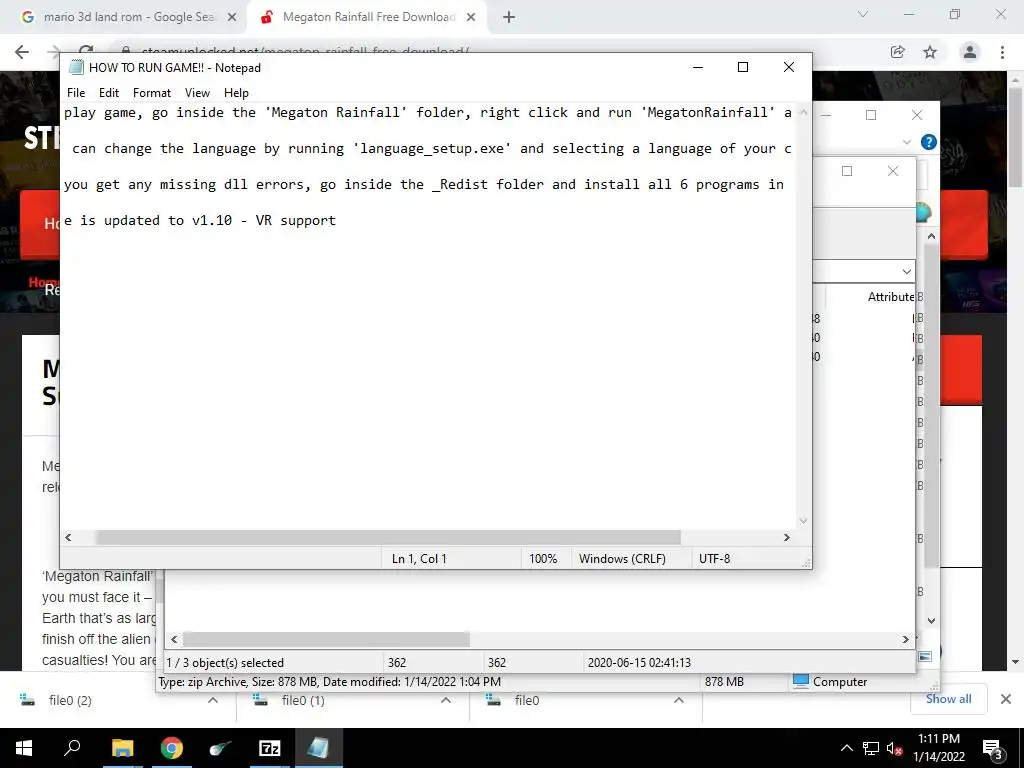Screen dimensions: 1024x768
Task: Click the 100% zoom status in Notepad
Action: coord(543,559)
